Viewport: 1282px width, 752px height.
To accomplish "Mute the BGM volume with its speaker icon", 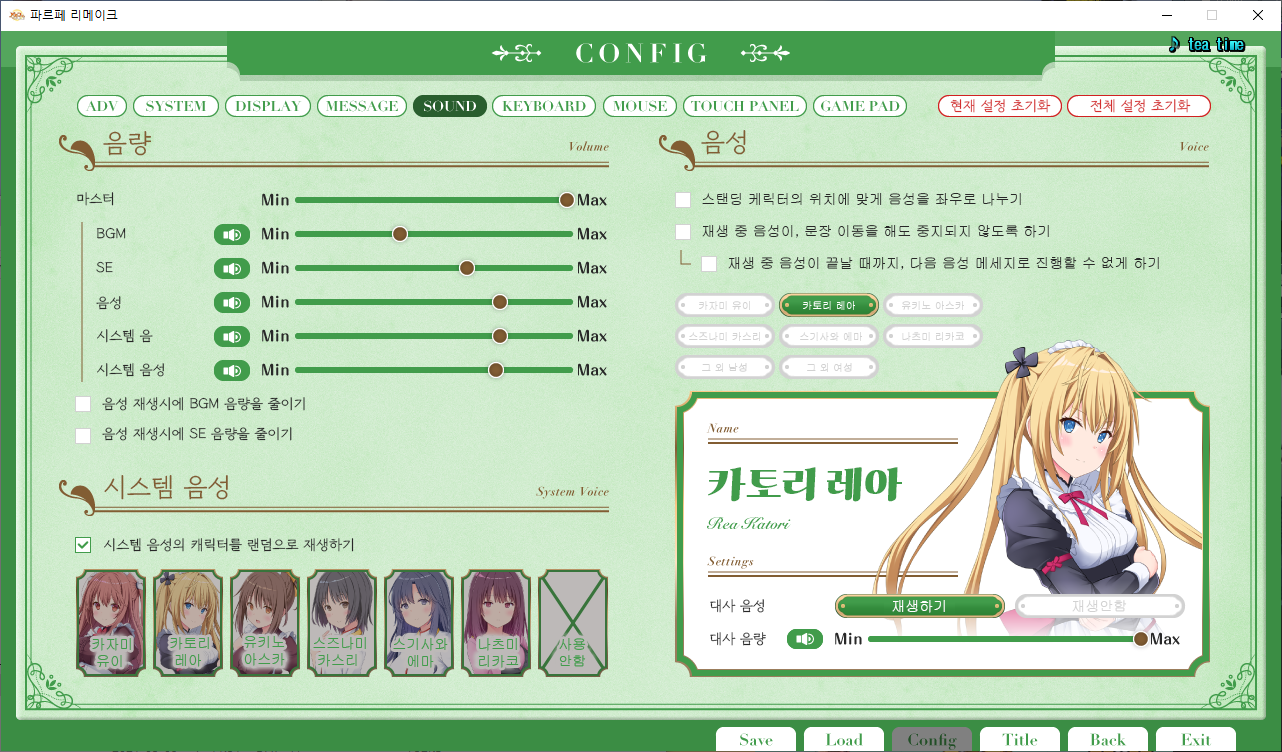I will click(x=232, y=234).
